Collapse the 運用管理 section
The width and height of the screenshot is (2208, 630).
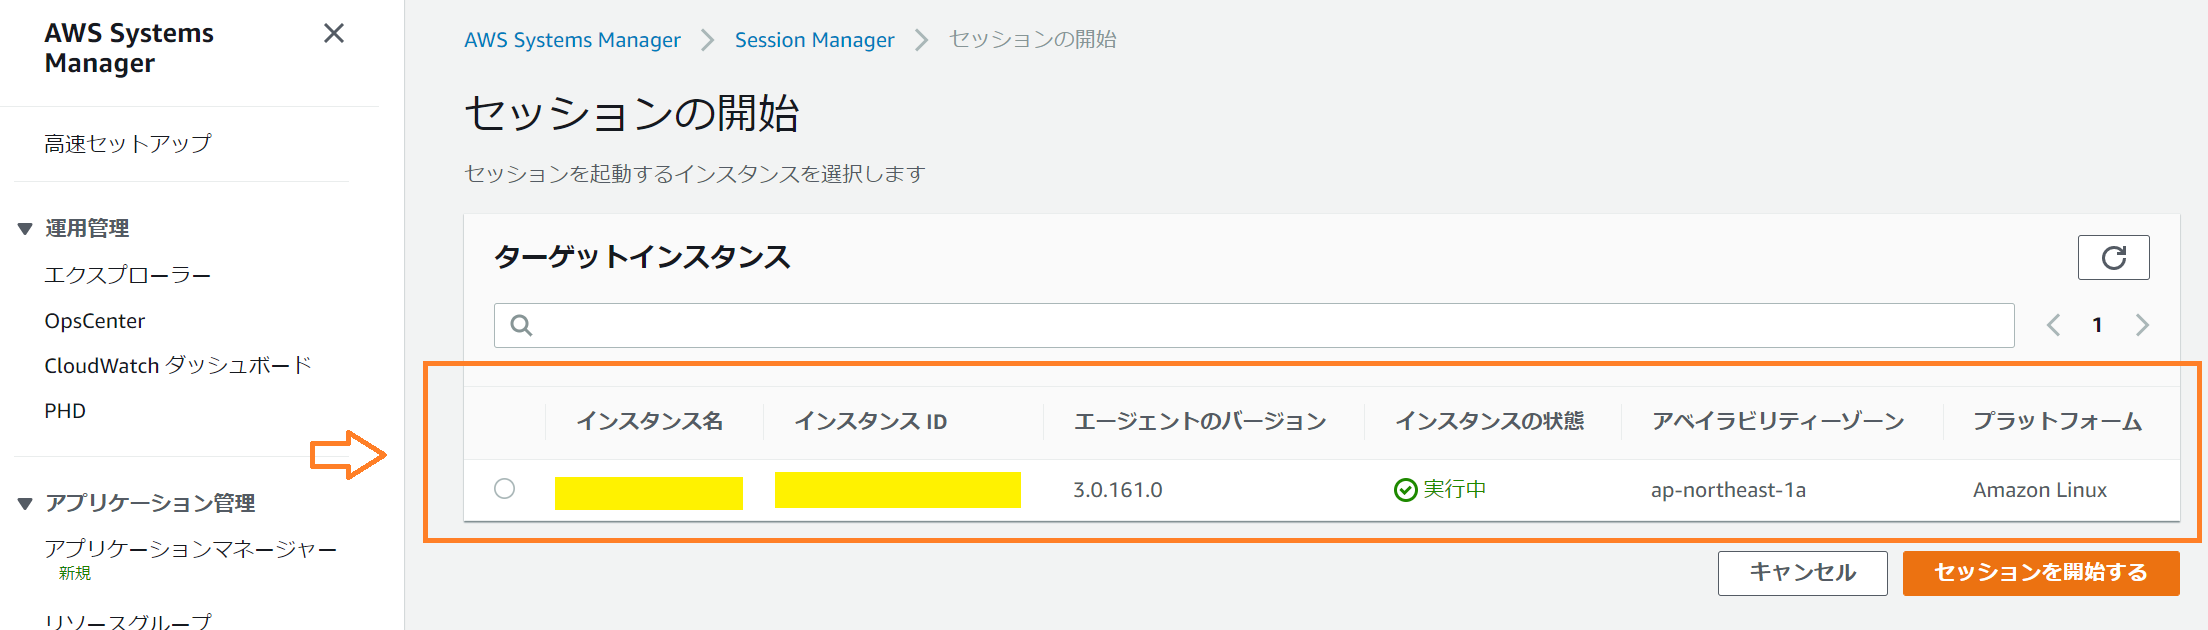26,229
